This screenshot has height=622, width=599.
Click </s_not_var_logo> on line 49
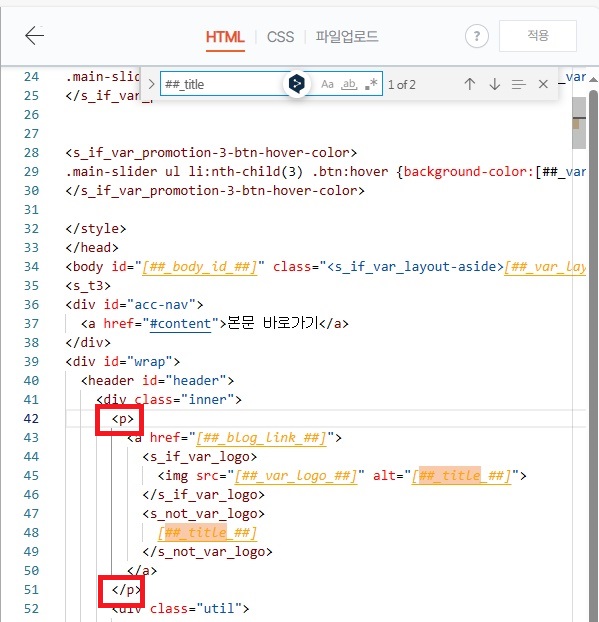click(x=207, y=552)
